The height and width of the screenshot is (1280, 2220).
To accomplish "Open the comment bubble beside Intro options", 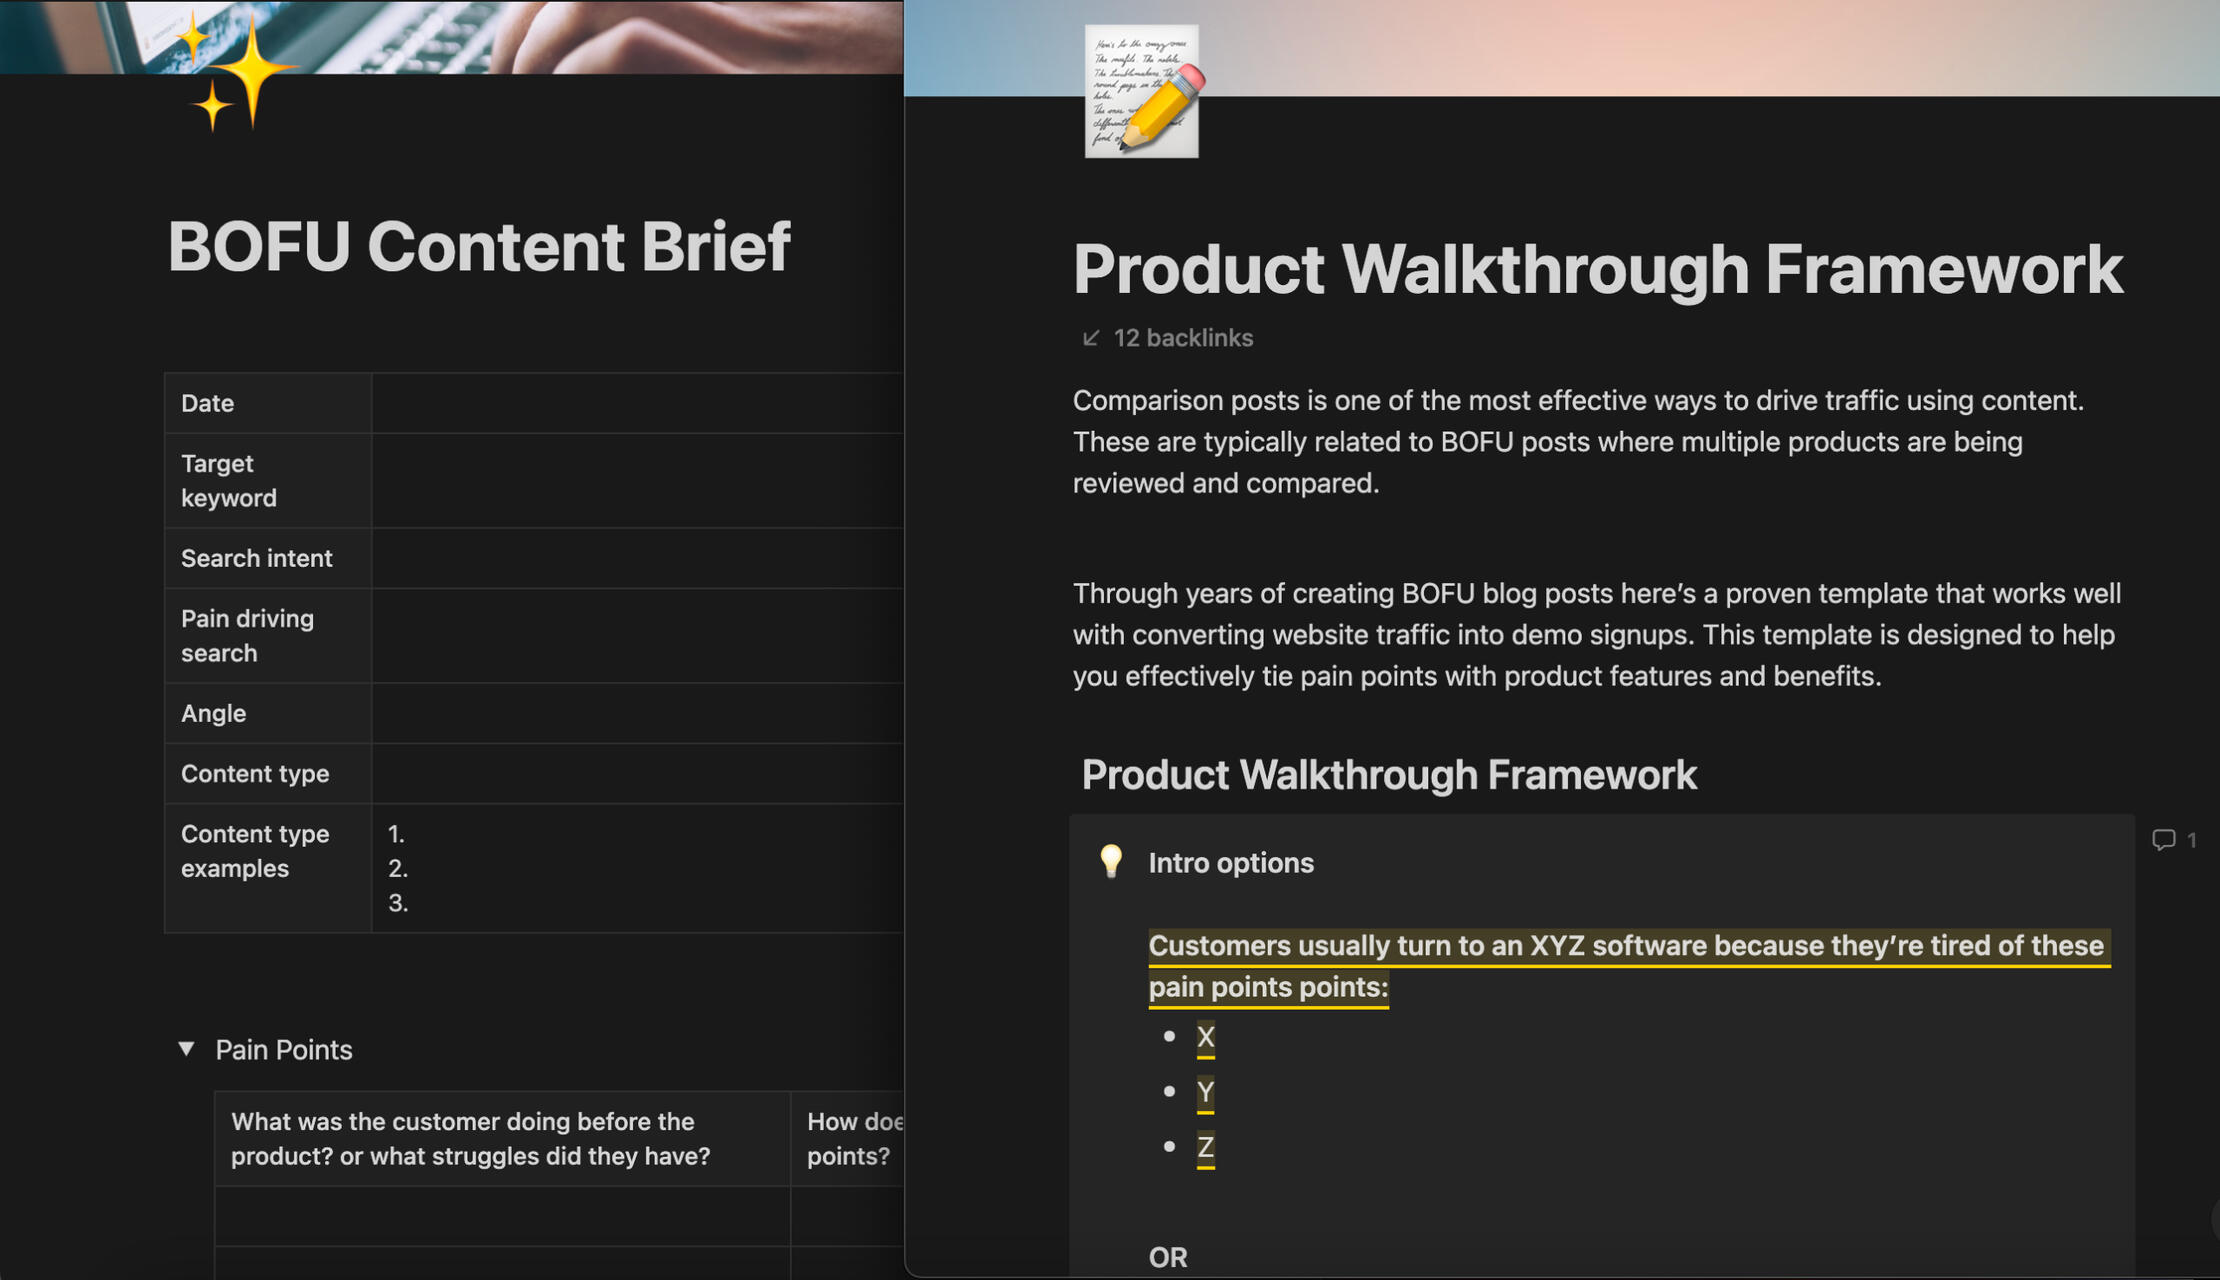I will click(2163, 840).
